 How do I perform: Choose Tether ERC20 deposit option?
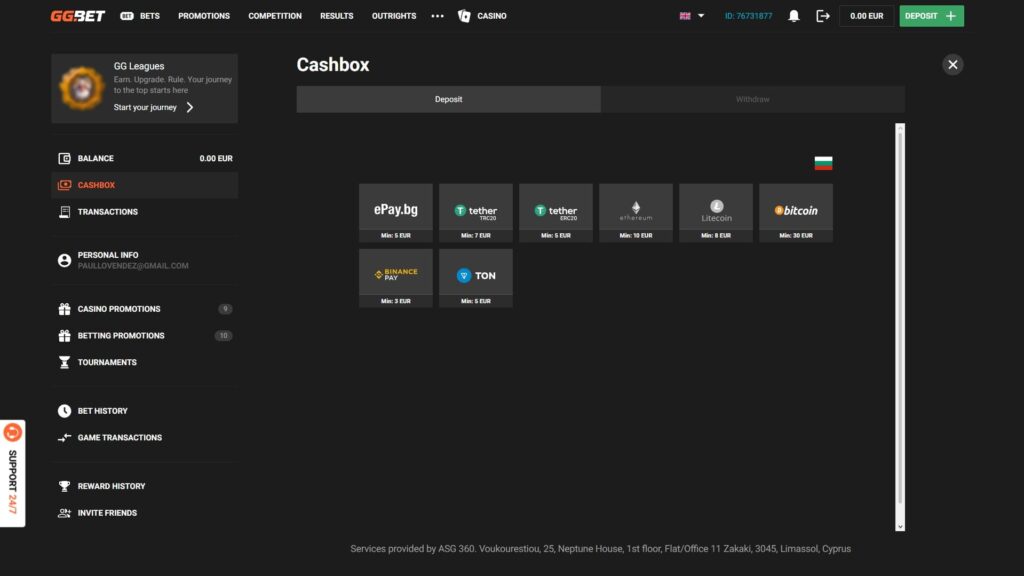[x=555, y=211]
